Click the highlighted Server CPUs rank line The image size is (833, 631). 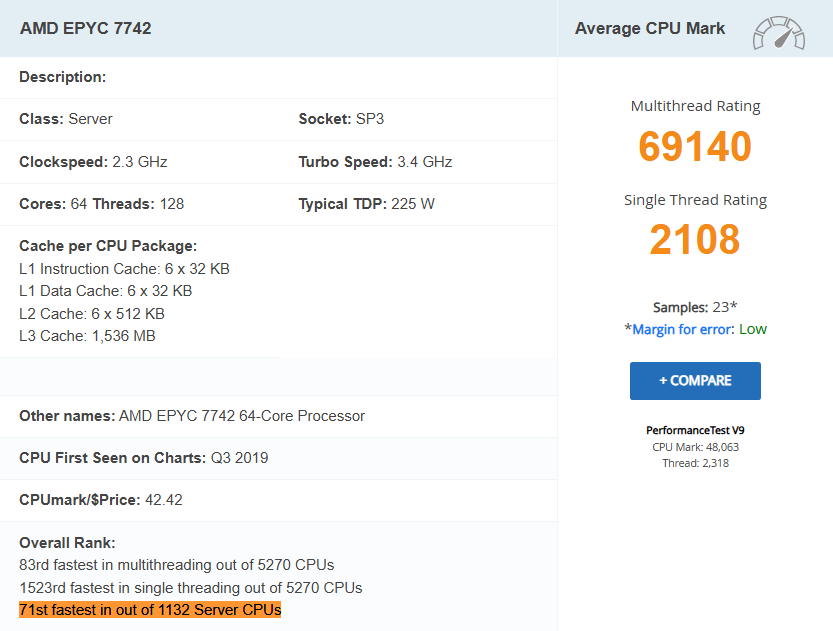pos(150,609)
